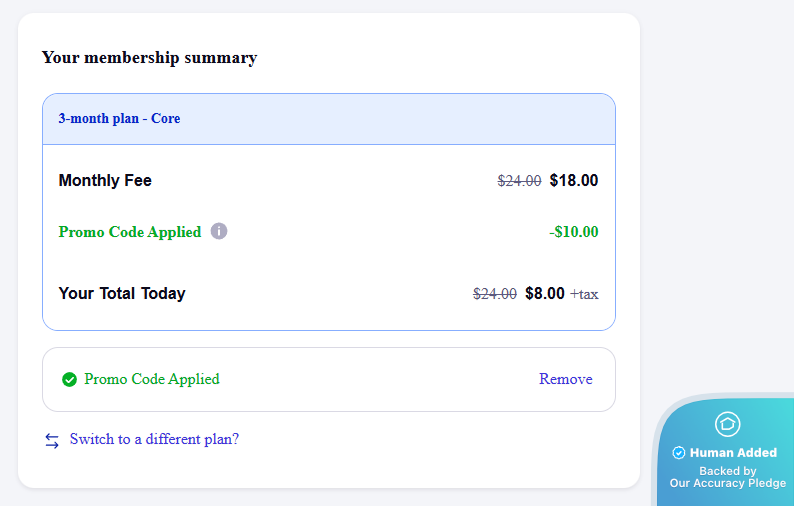This screenshot has height=506, width=794.
Task: Click the -$10.00 promo discount amount
Action: tap(573, 232)
